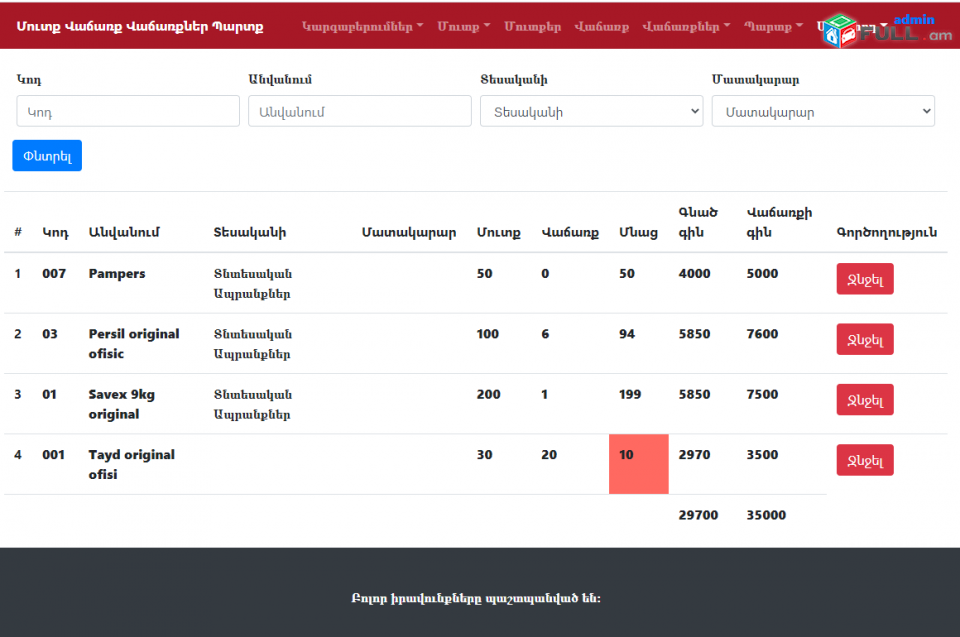Open the Կարգաբերումներ dropdown menu
The width and height of the screenshot is (960, 637).
click(362, 26)
